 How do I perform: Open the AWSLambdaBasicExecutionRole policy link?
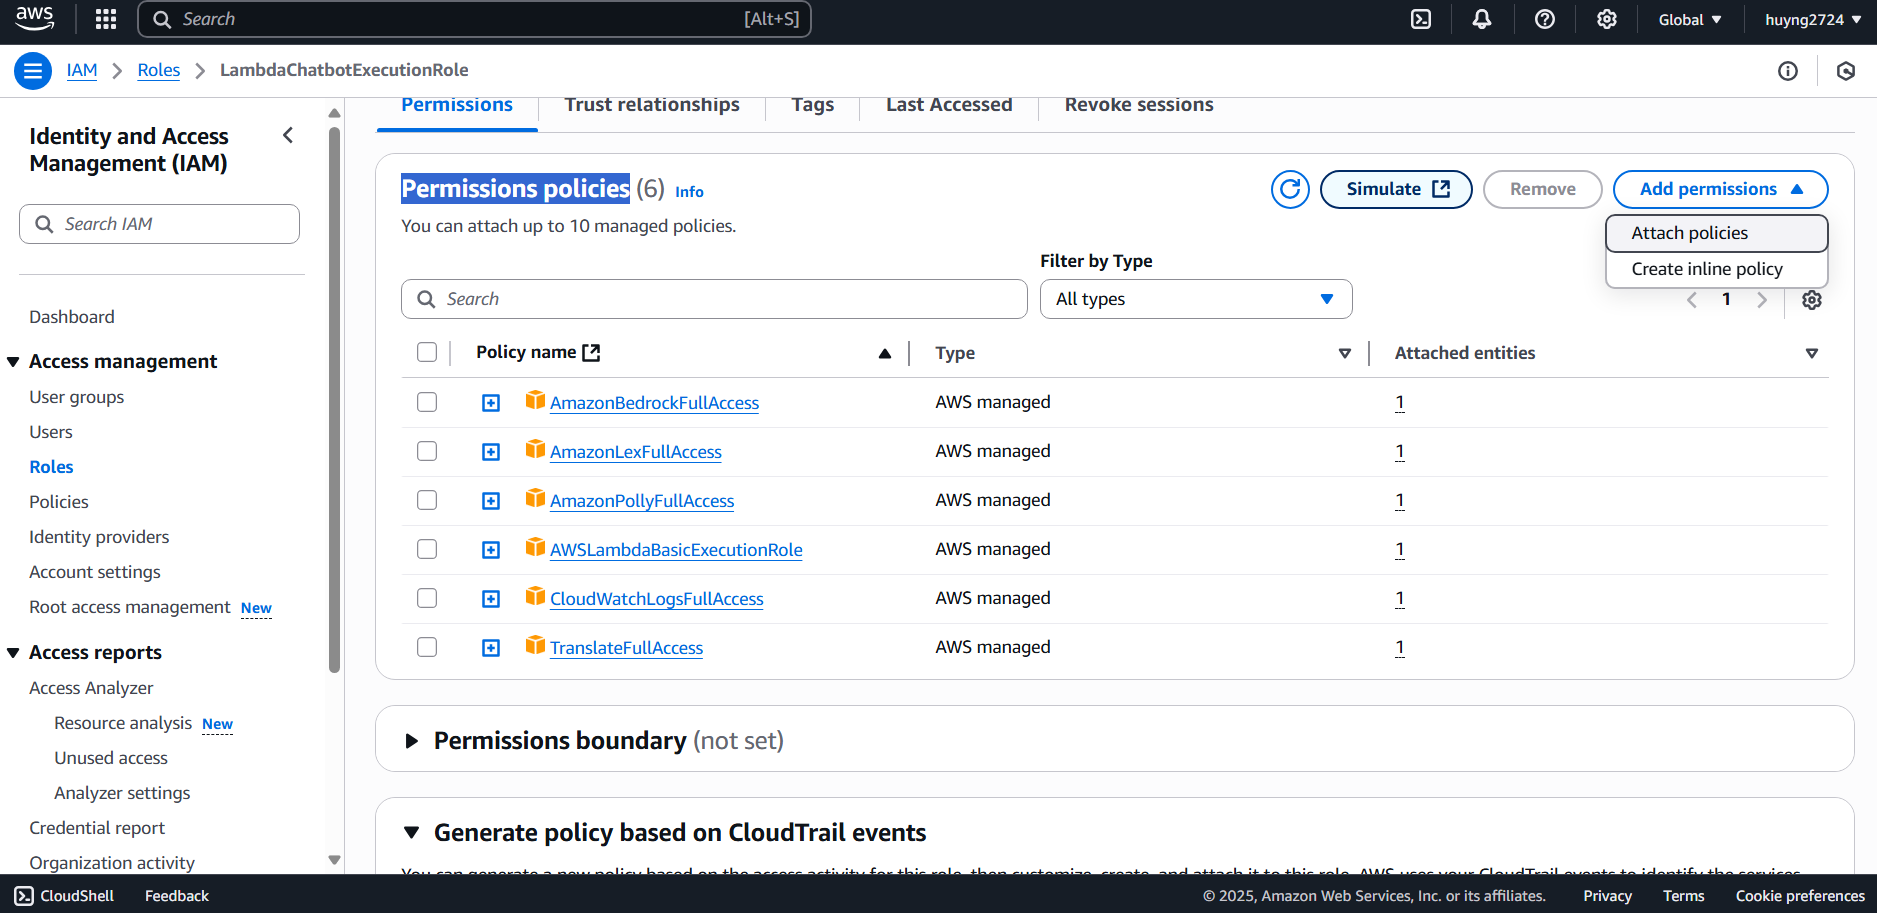click(676, 550)
